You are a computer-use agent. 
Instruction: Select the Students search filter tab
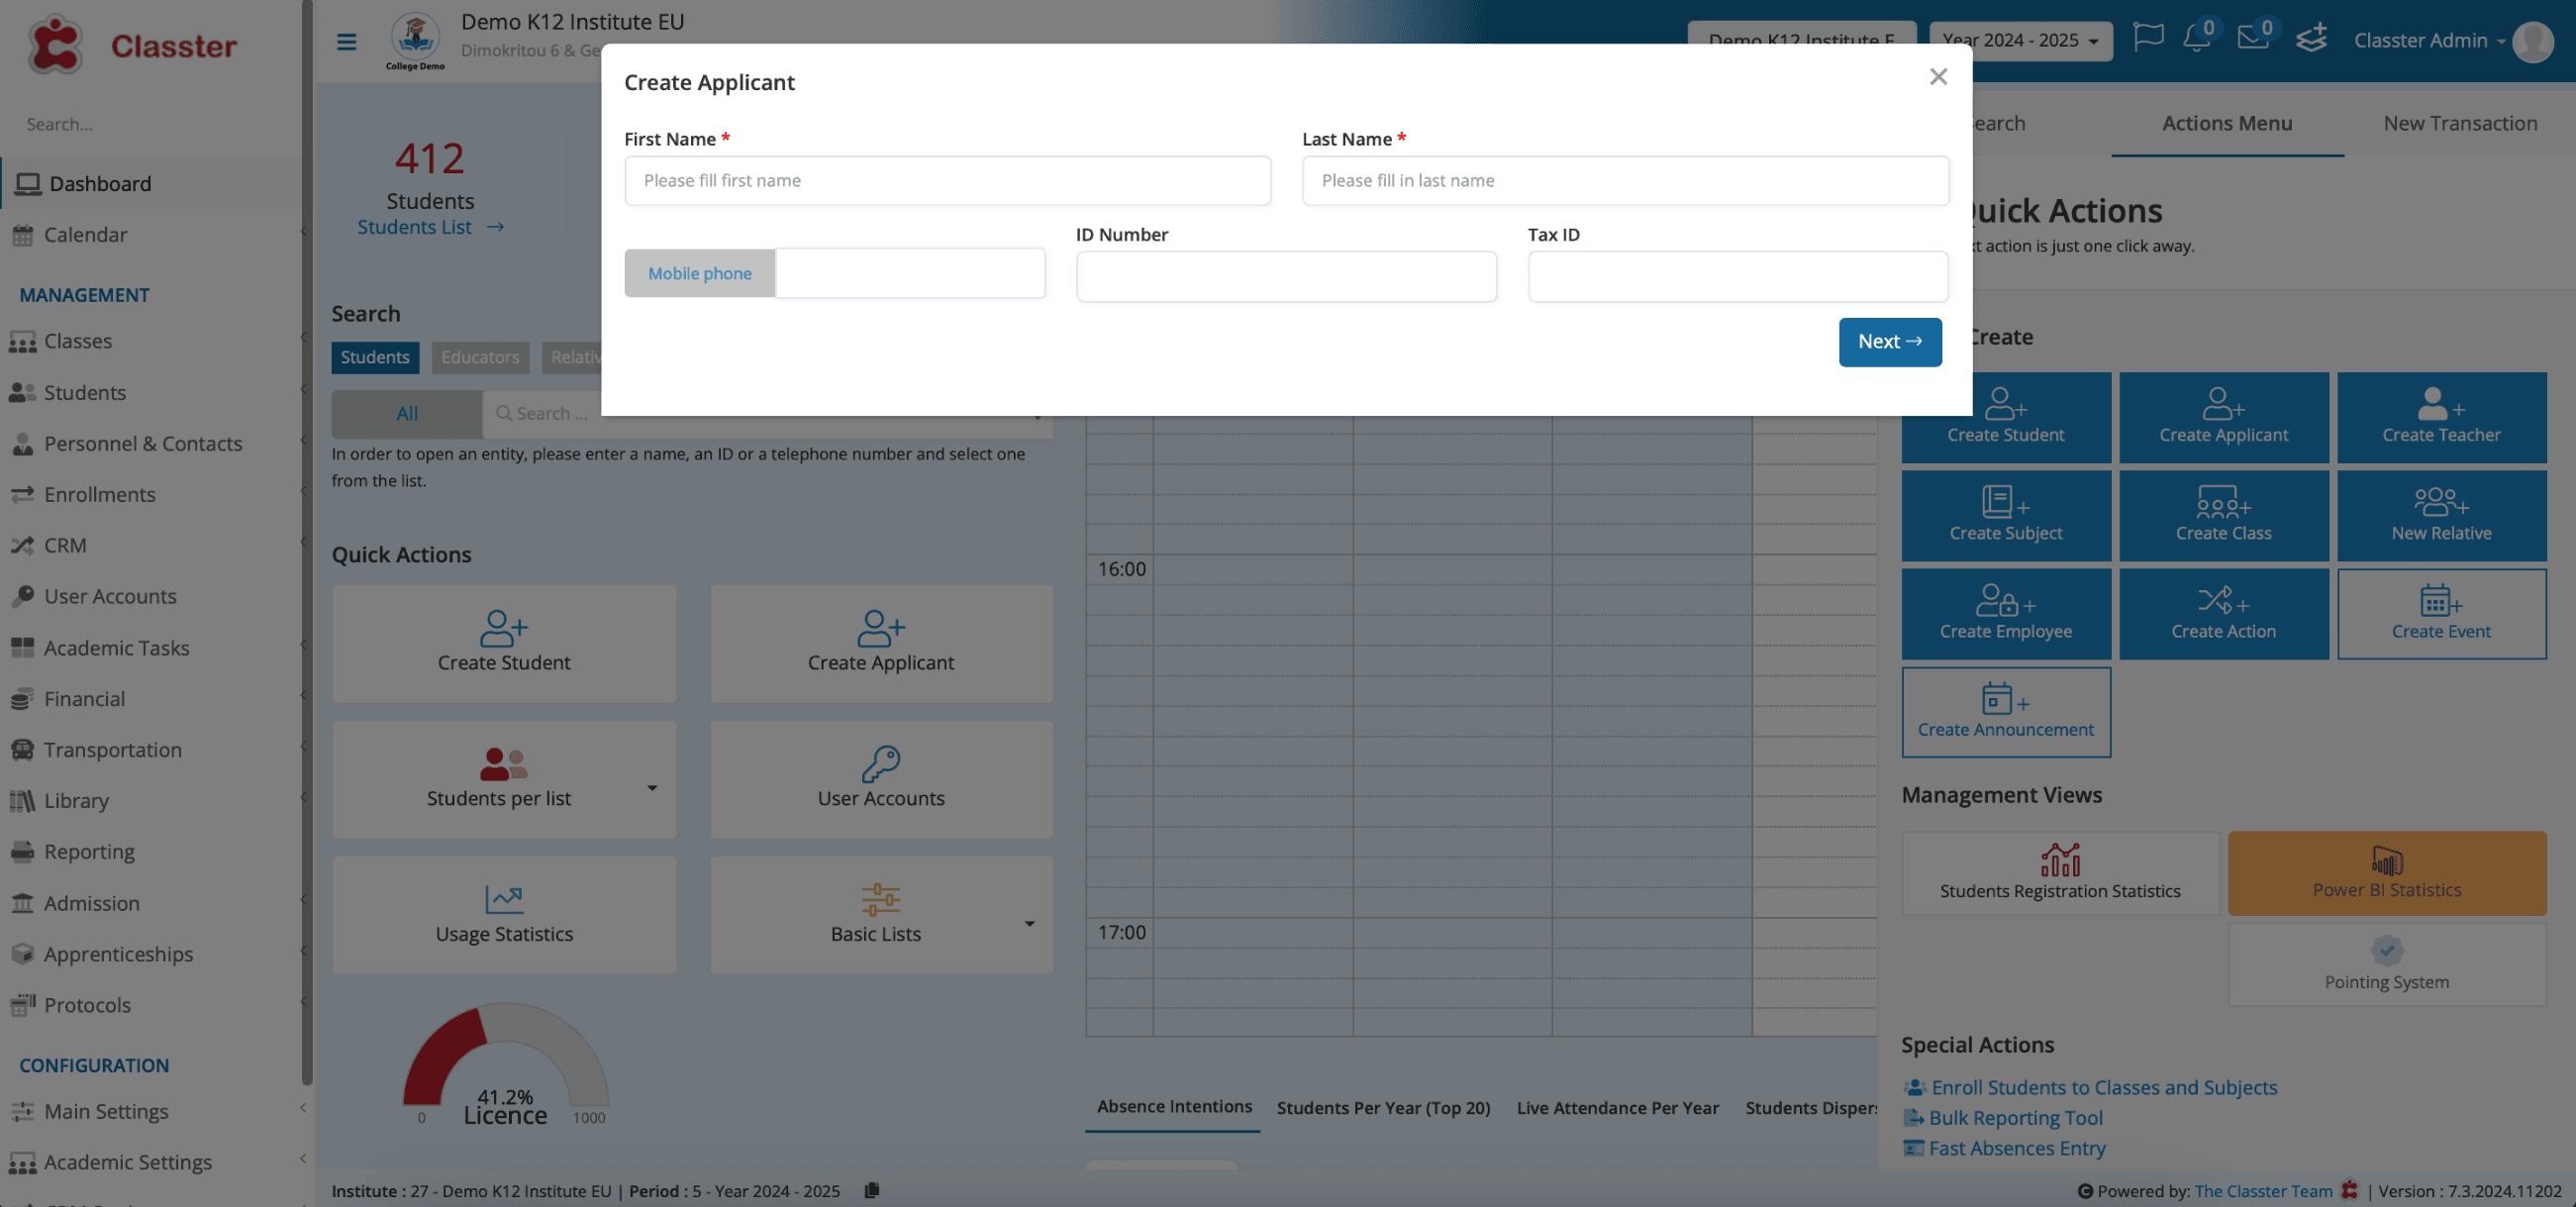click(x=375, y=357)
